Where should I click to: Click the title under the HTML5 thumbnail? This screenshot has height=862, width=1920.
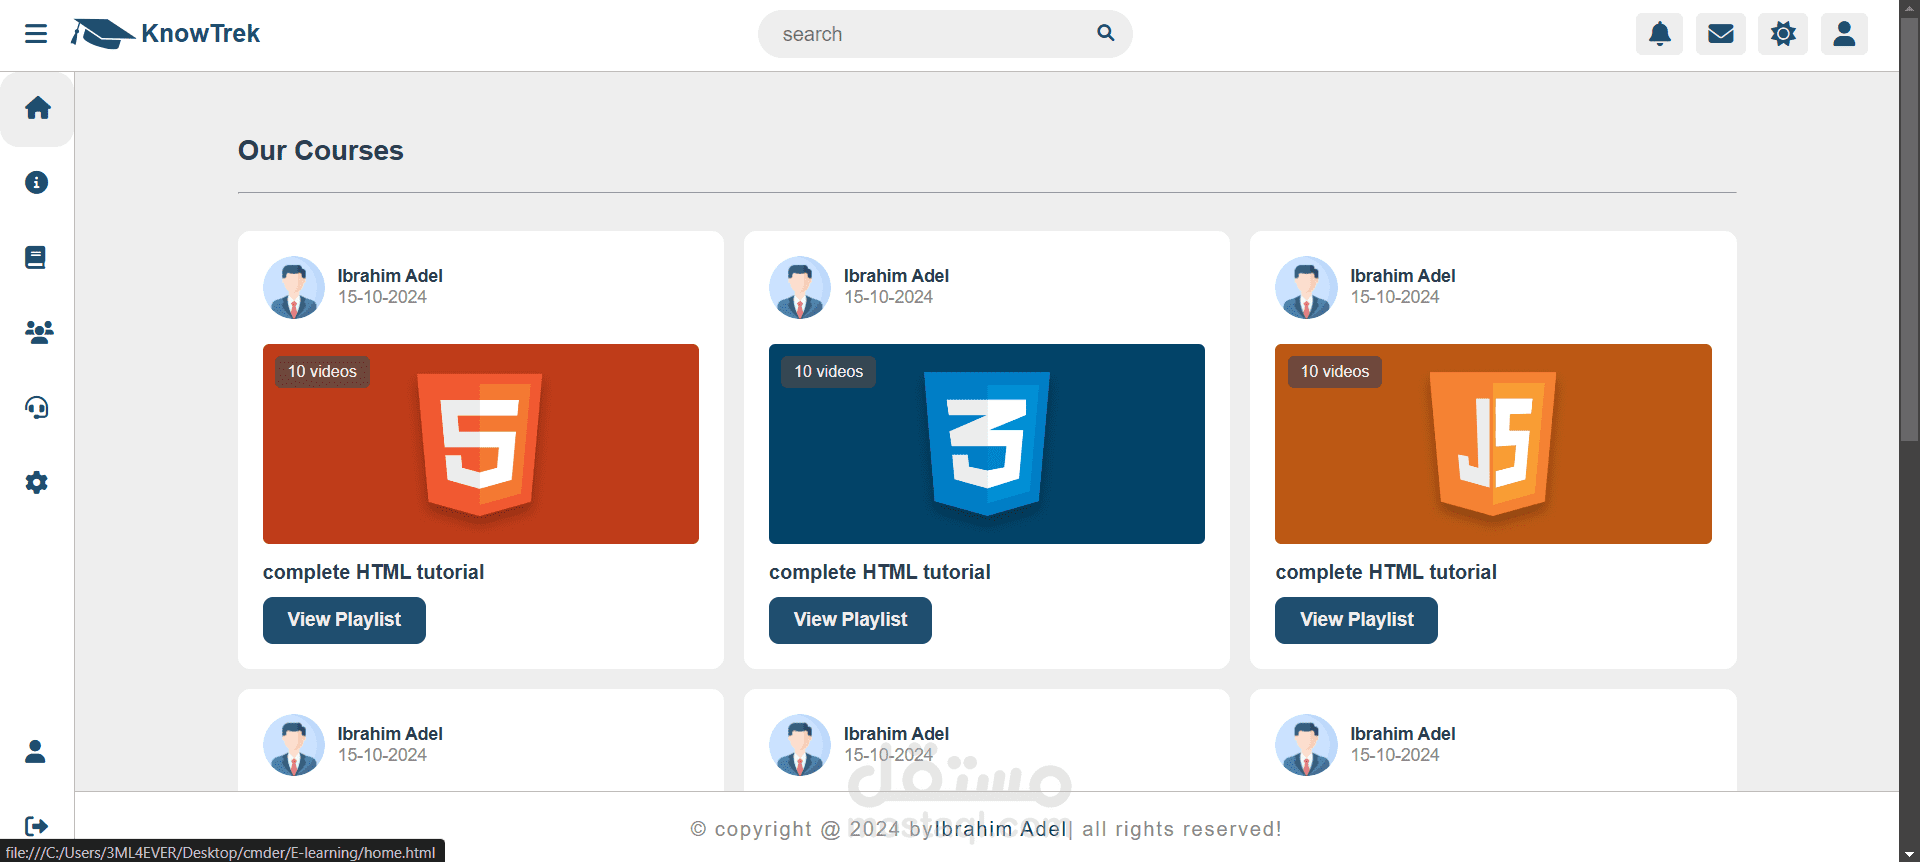click(x=373, y=572)
